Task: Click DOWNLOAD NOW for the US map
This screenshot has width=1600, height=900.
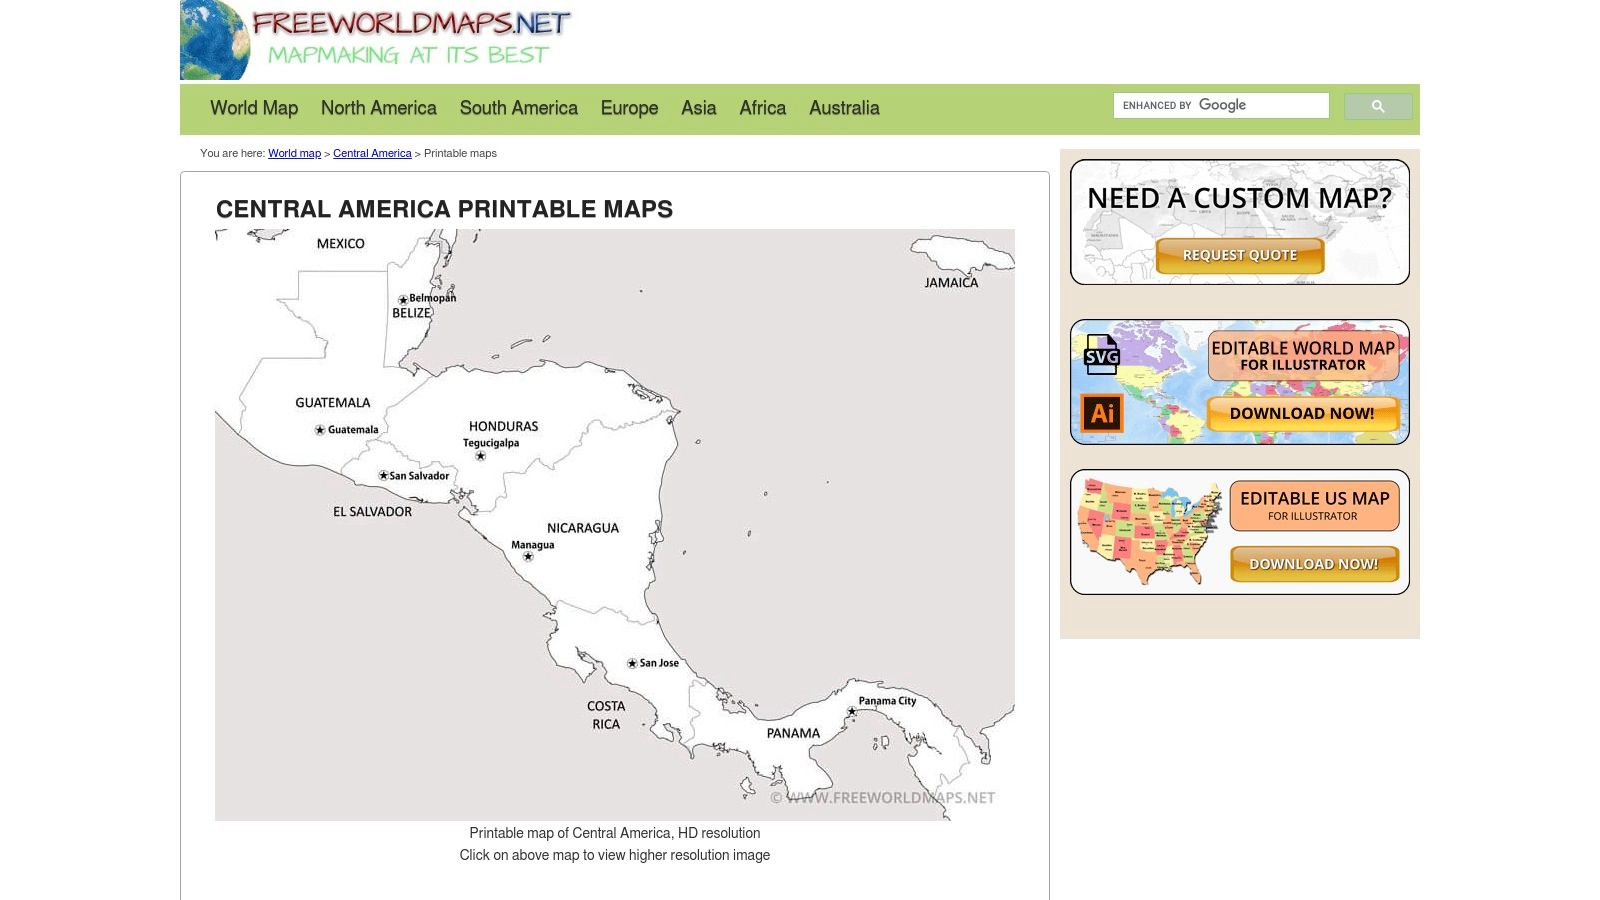Action: [x=1313, y=564]
